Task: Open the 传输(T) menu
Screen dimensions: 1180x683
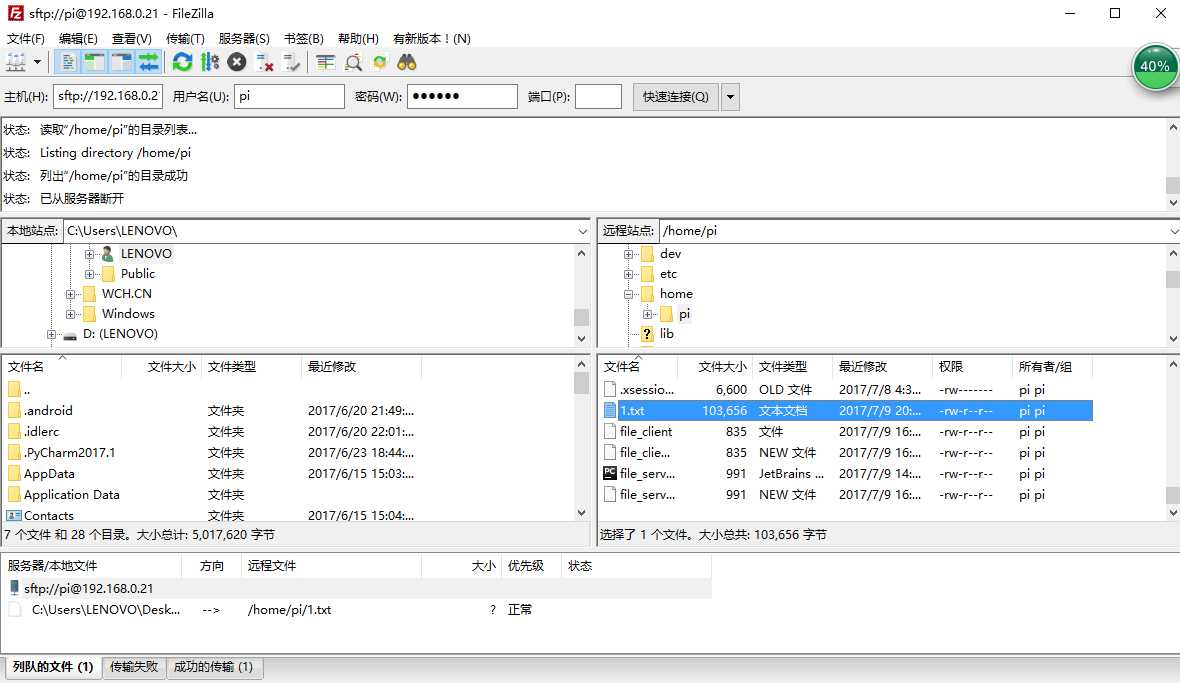Action: (185, 38)
